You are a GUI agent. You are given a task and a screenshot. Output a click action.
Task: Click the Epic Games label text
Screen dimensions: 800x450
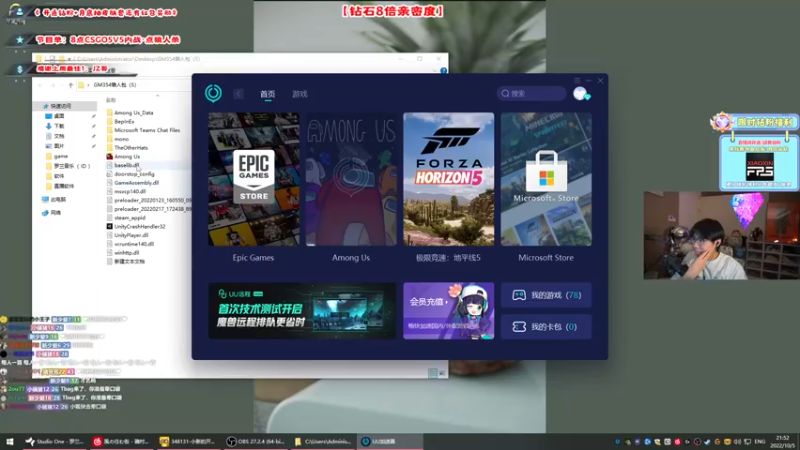pos(253,258)
